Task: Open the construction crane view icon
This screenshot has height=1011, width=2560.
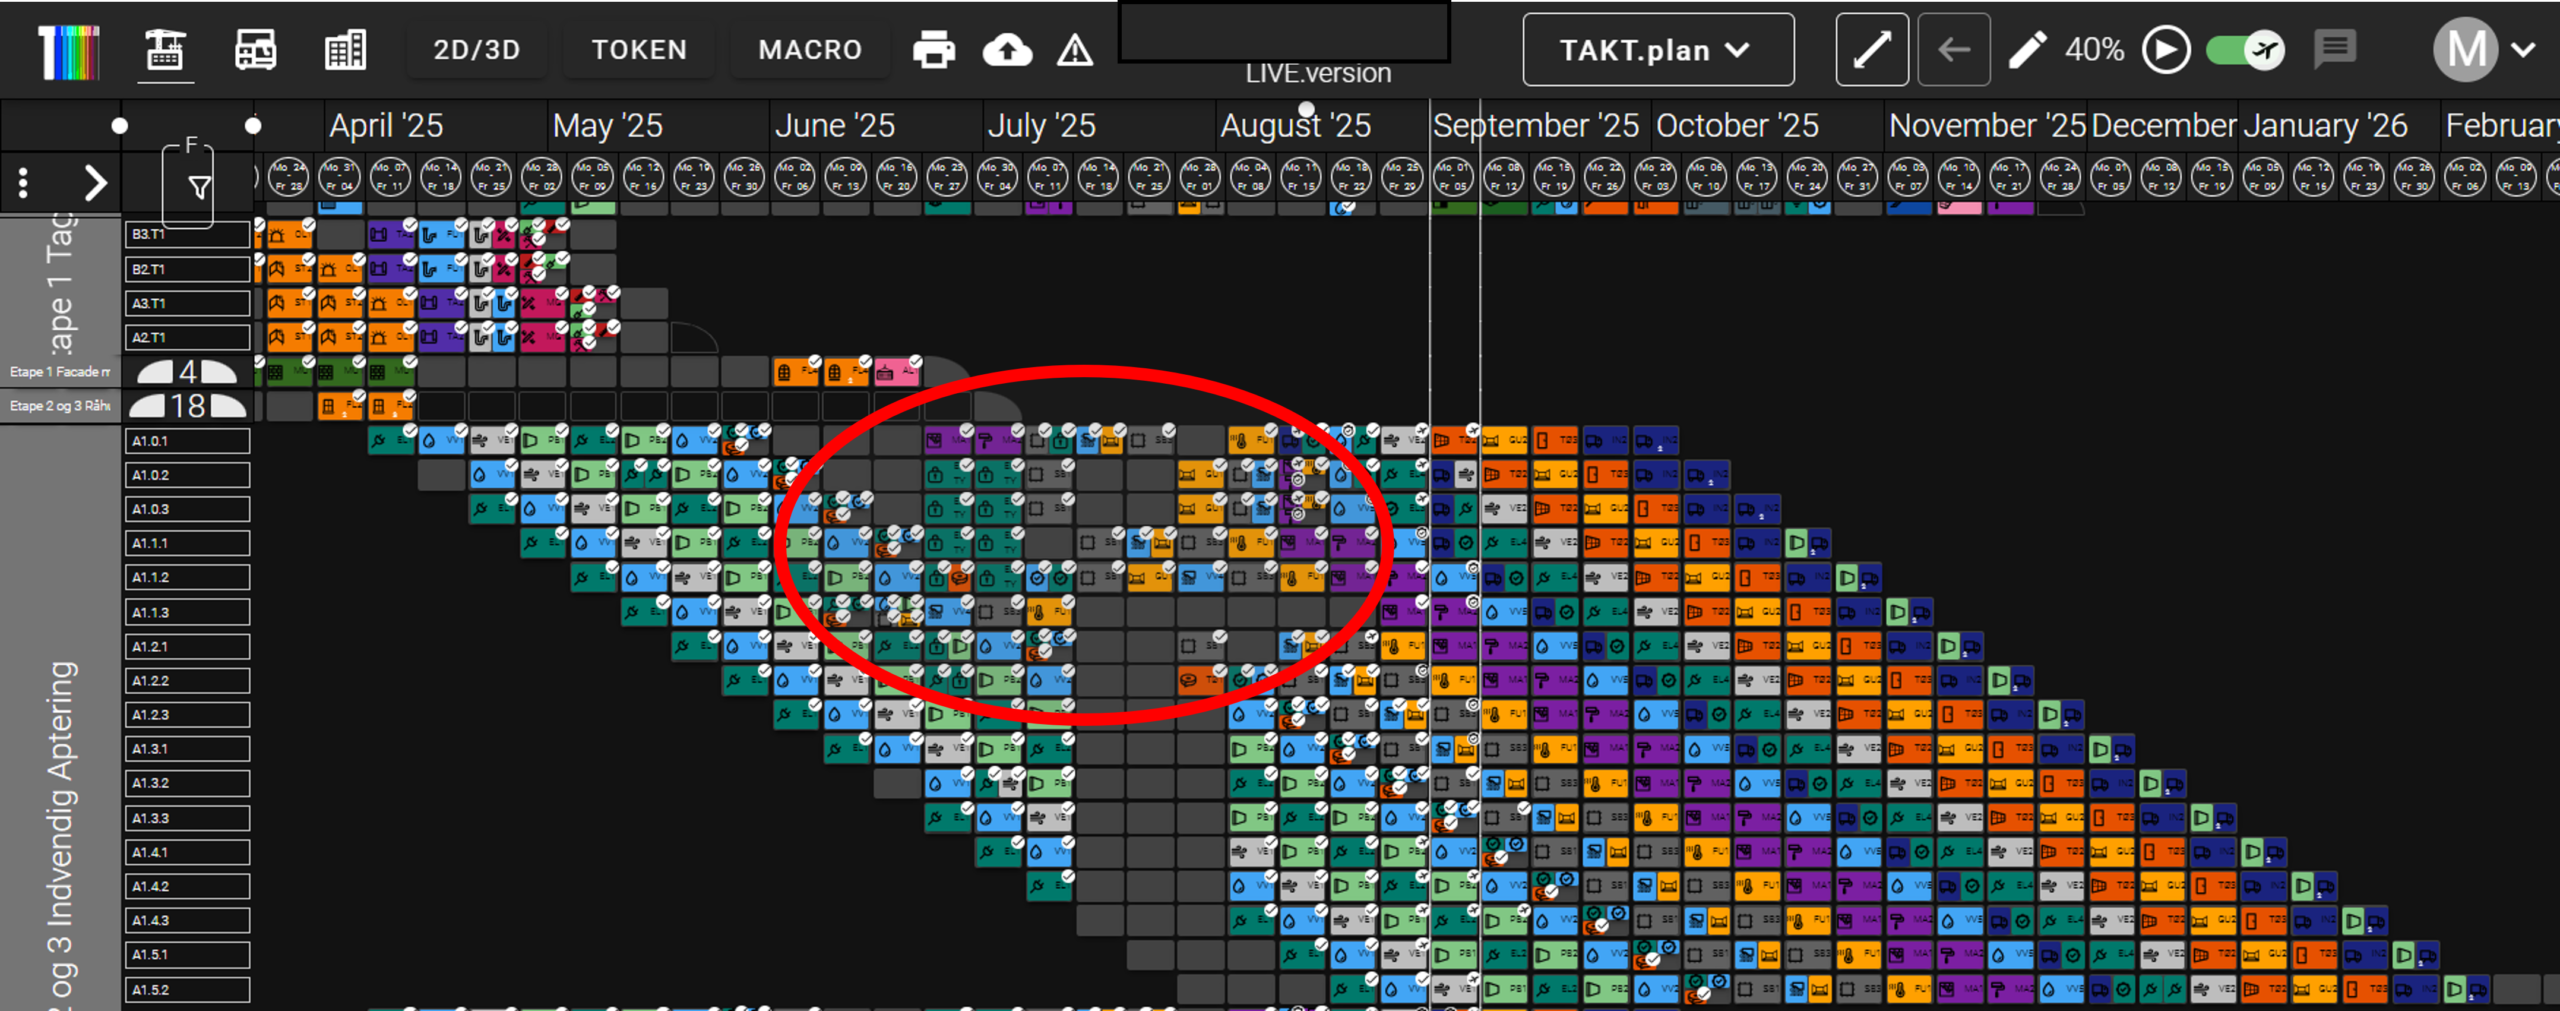Action: point(165,50)
